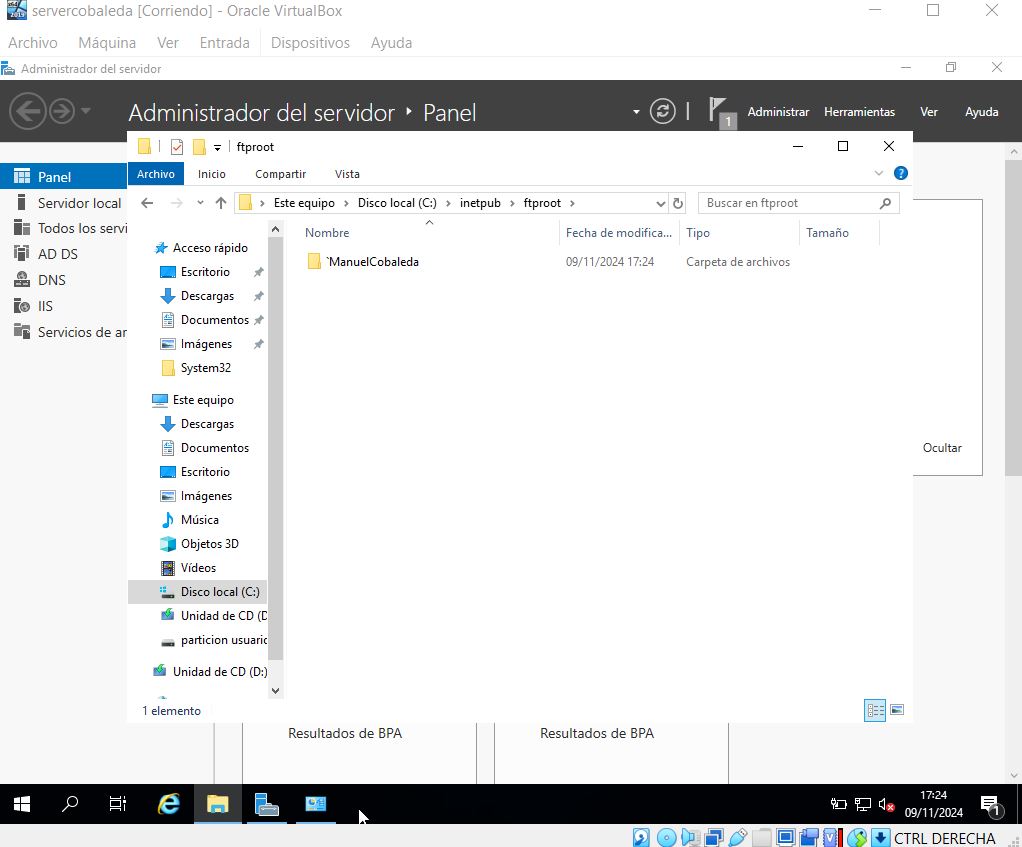Expand the File Explorer ribbon chevron
The width and height of the screenshot is (1022, 847).
879,173
